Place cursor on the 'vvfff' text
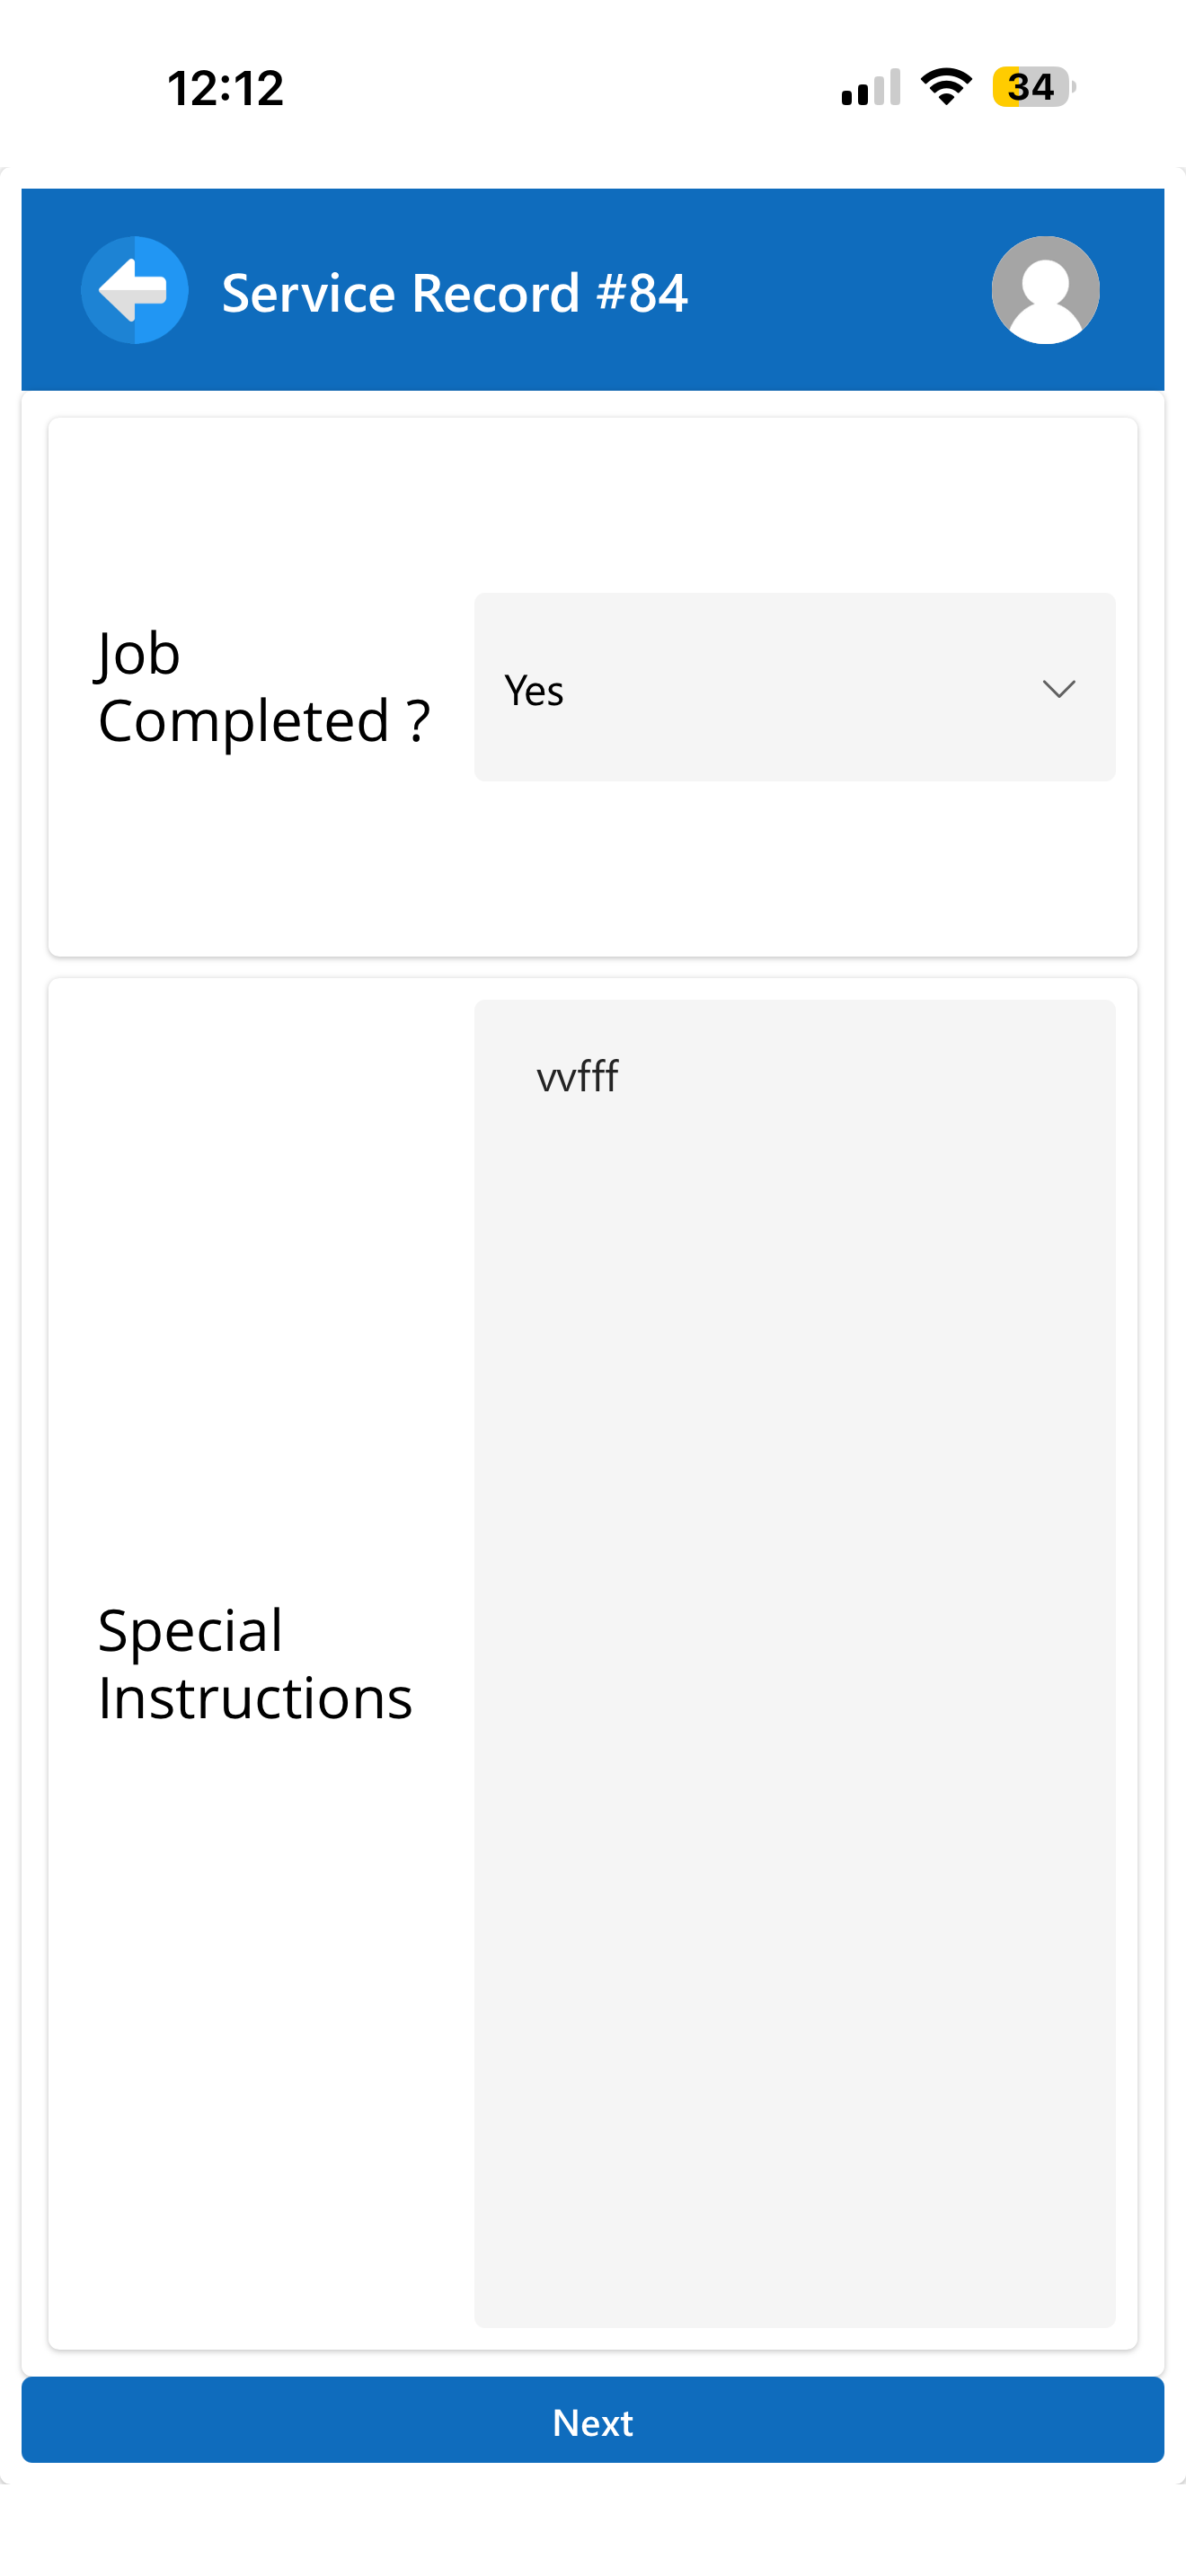1186x2576 pixels. [578, 1077]
